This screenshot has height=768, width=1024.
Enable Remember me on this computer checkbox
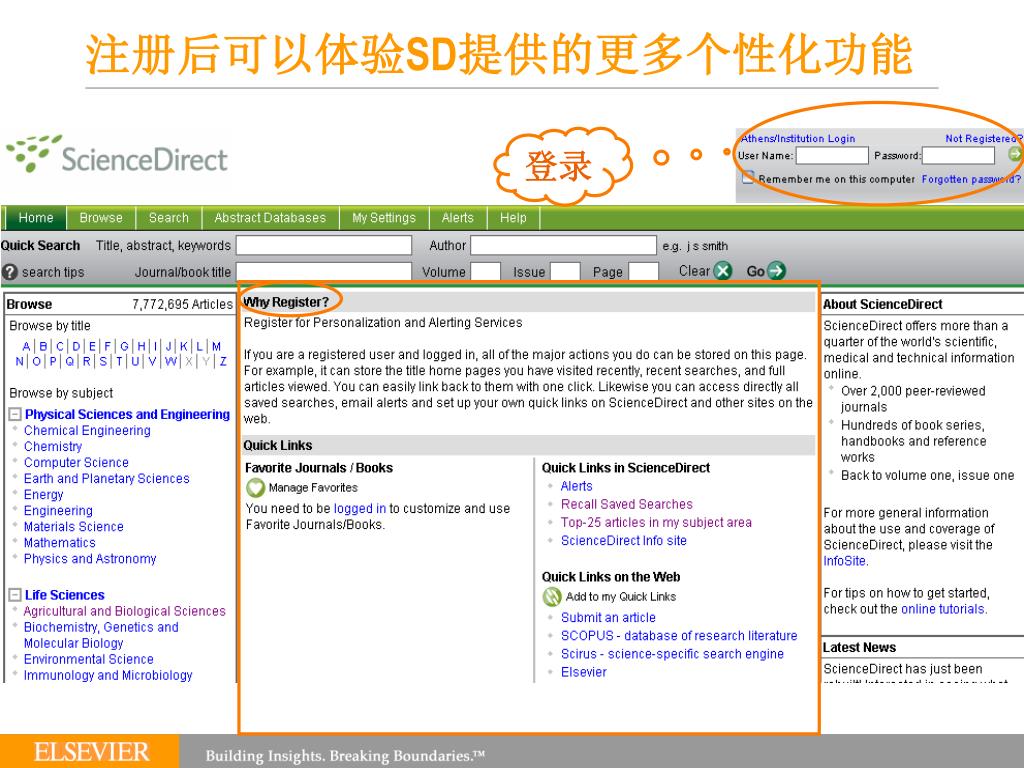coord(748,179)
